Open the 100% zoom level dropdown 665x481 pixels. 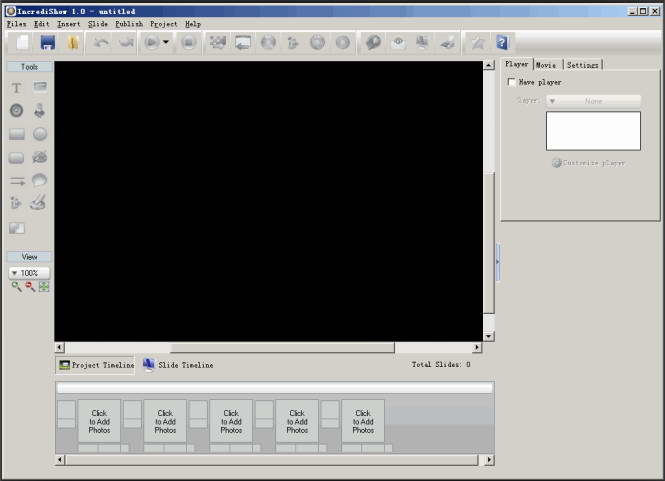(29, 273)
